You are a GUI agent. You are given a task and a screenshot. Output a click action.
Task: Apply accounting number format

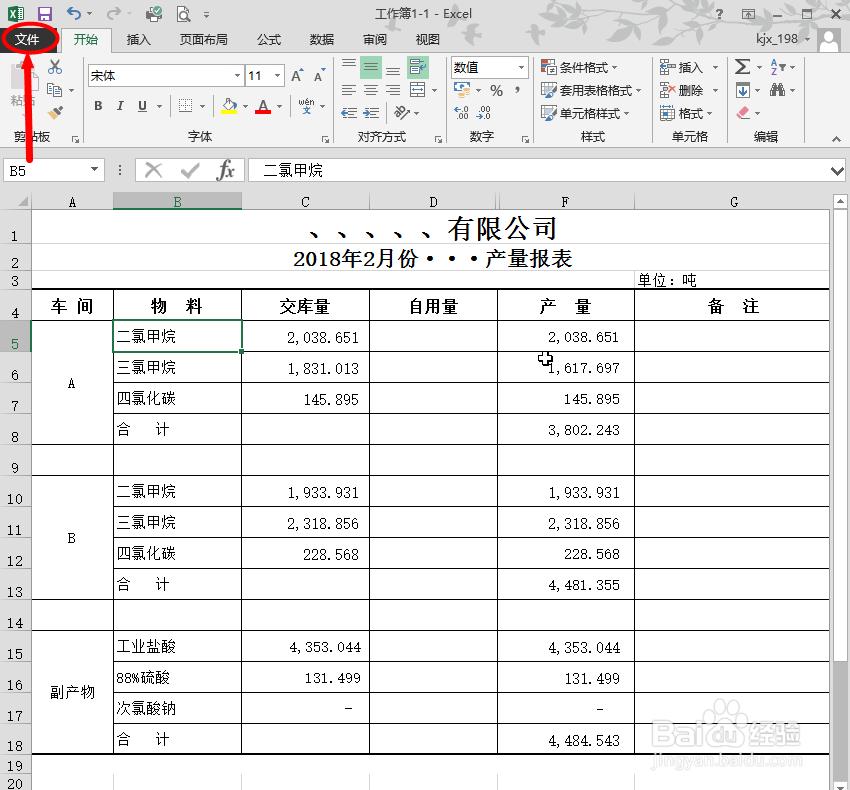pos(462,90)
